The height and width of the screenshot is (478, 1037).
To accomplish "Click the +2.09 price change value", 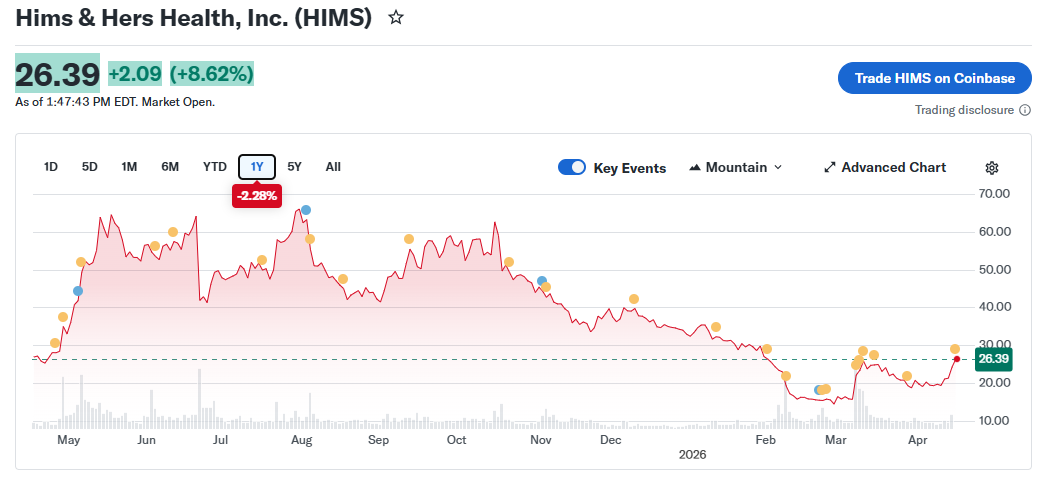I will pyautogui.click(x=135, y=74).
